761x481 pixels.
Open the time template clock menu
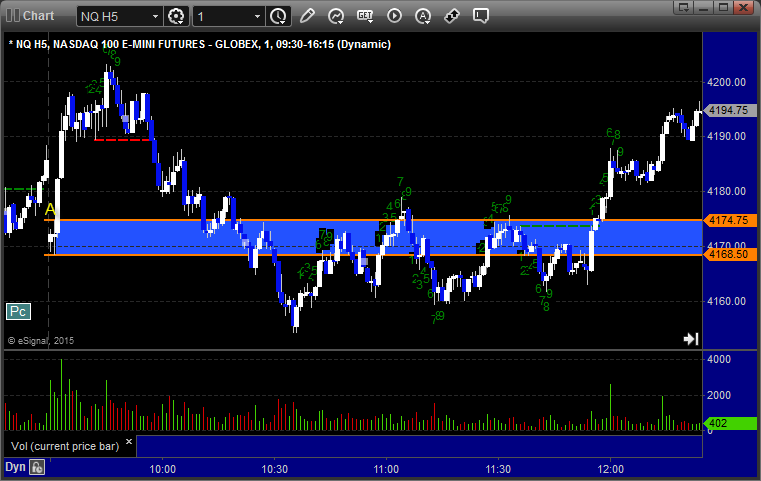tap(278, 17)
